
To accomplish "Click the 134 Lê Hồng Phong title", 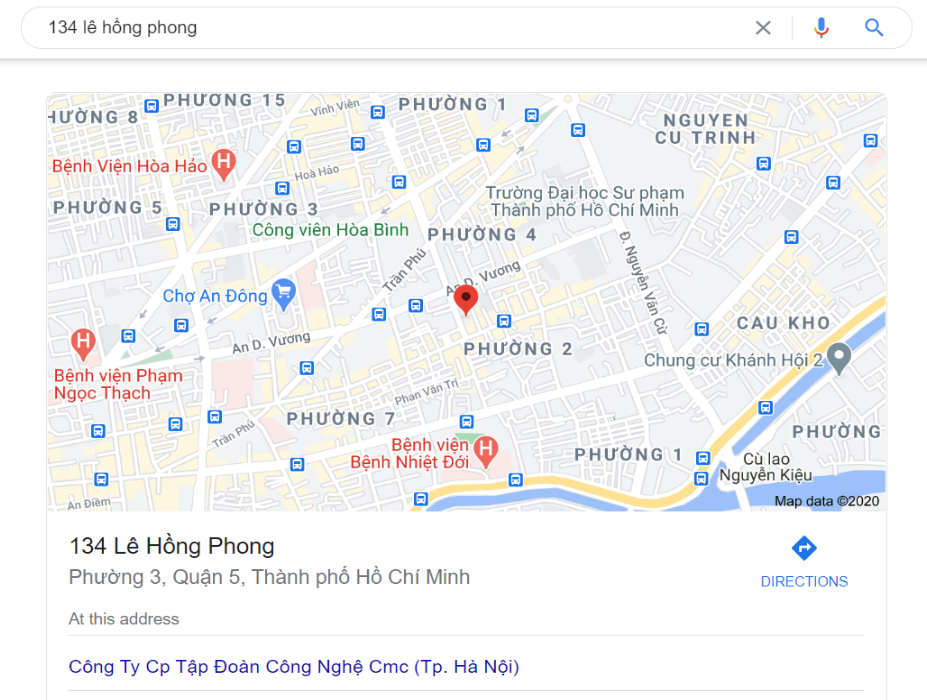I will 171,546.
